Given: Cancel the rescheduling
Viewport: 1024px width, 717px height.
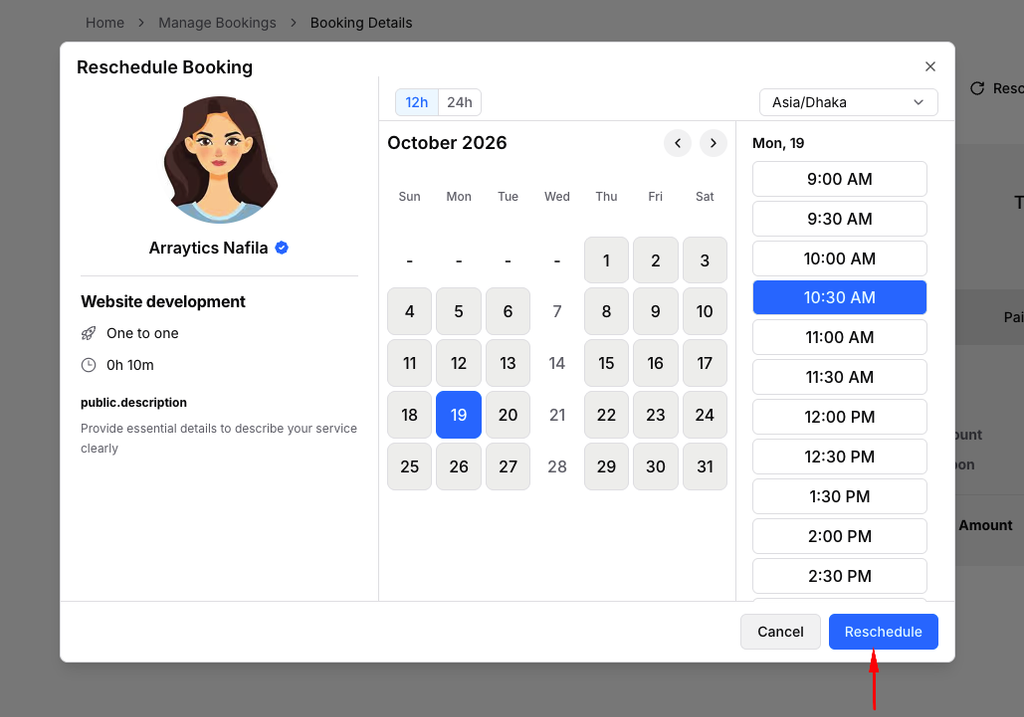Looking at the screenshot, I should coord(780,631).
